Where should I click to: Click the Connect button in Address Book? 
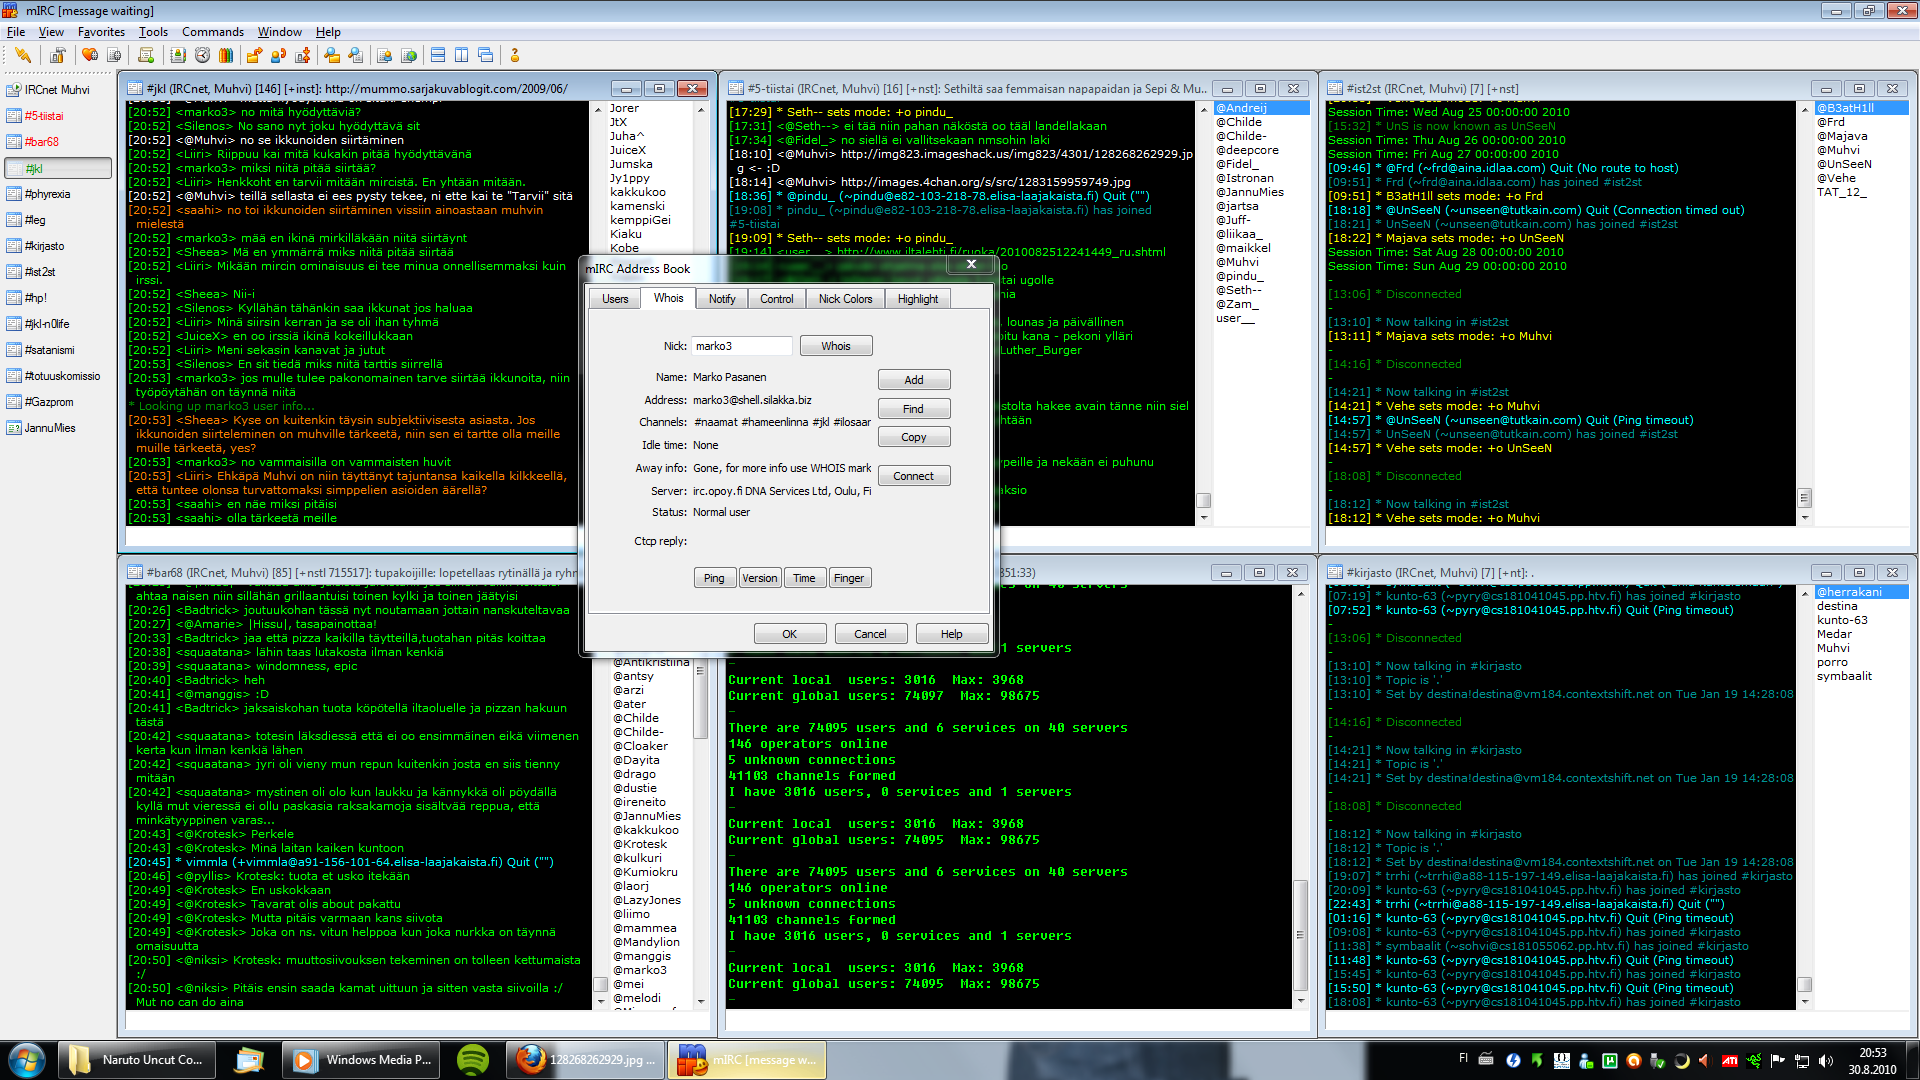click(913, 476)
